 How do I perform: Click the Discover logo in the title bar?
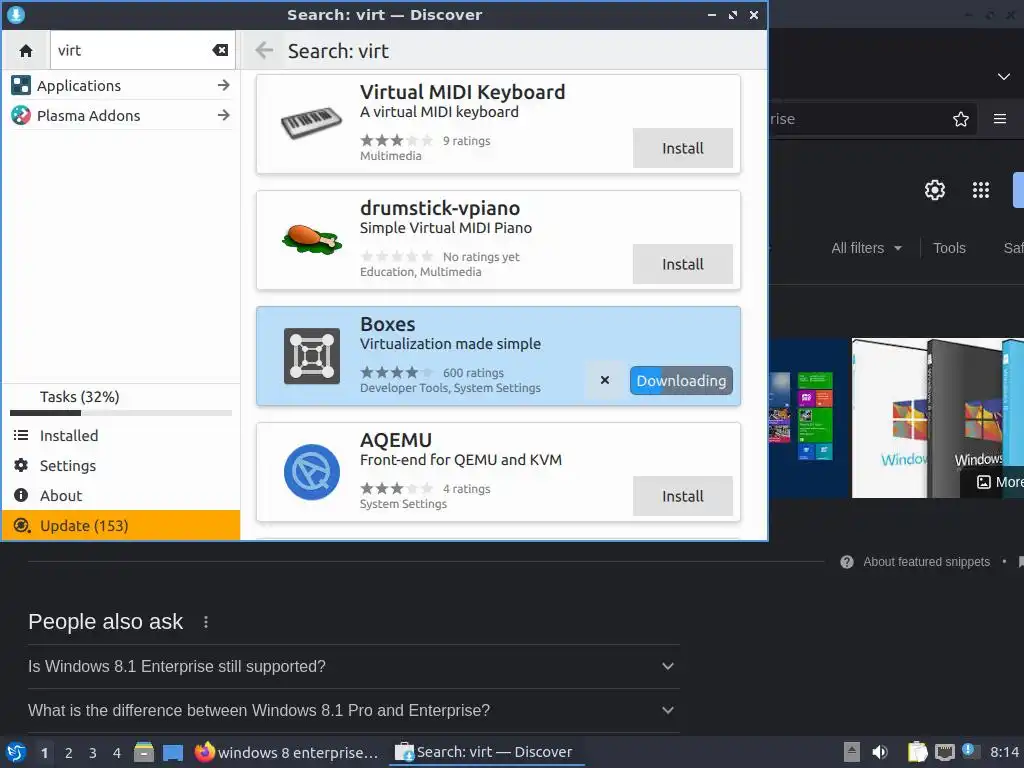[x=16, y=14]
